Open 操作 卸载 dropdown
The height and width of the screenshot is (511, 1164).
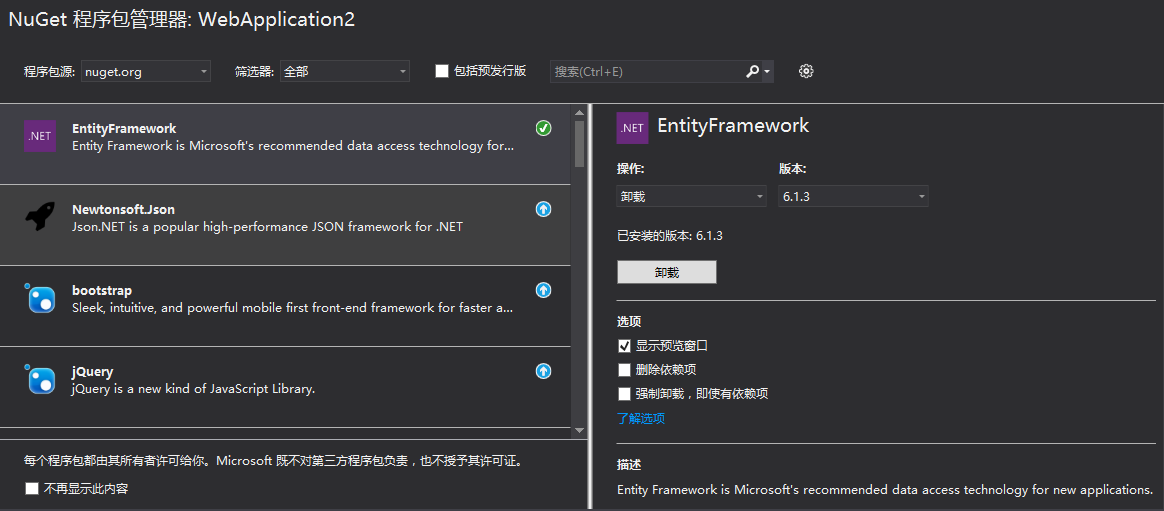coord(691,197)
